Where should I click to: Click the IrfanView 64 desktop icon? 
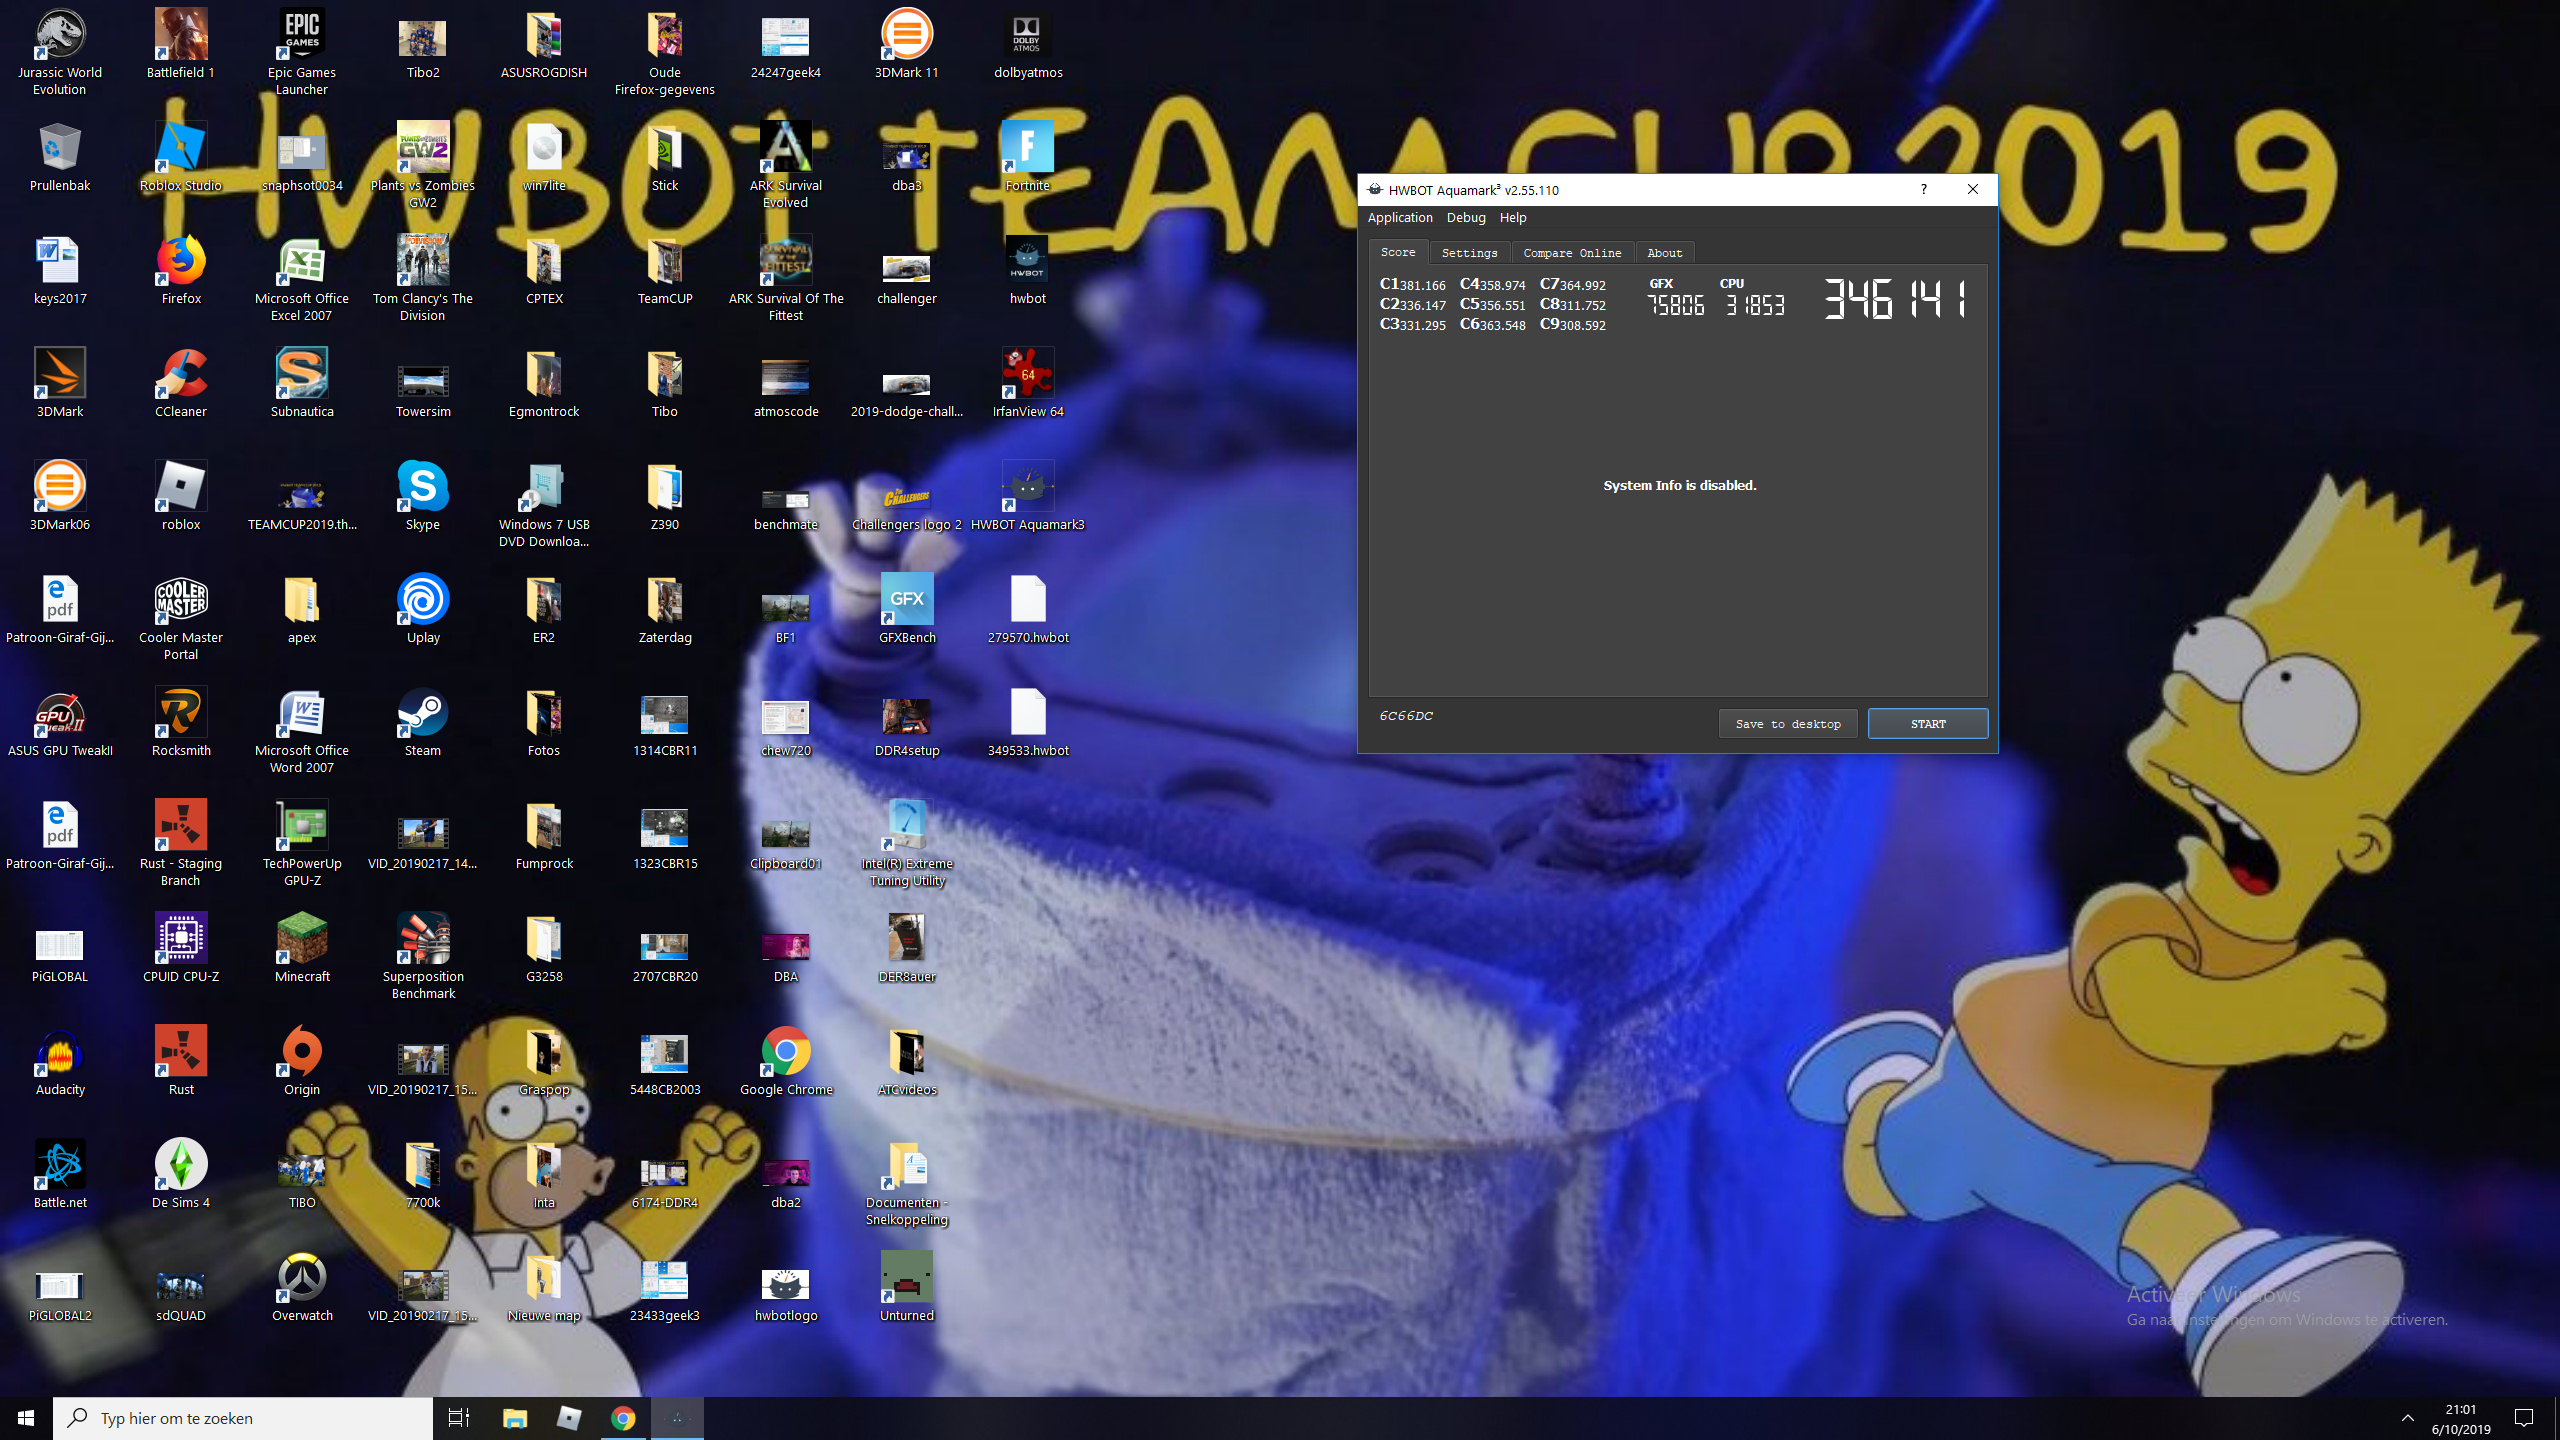point(1028,384)
